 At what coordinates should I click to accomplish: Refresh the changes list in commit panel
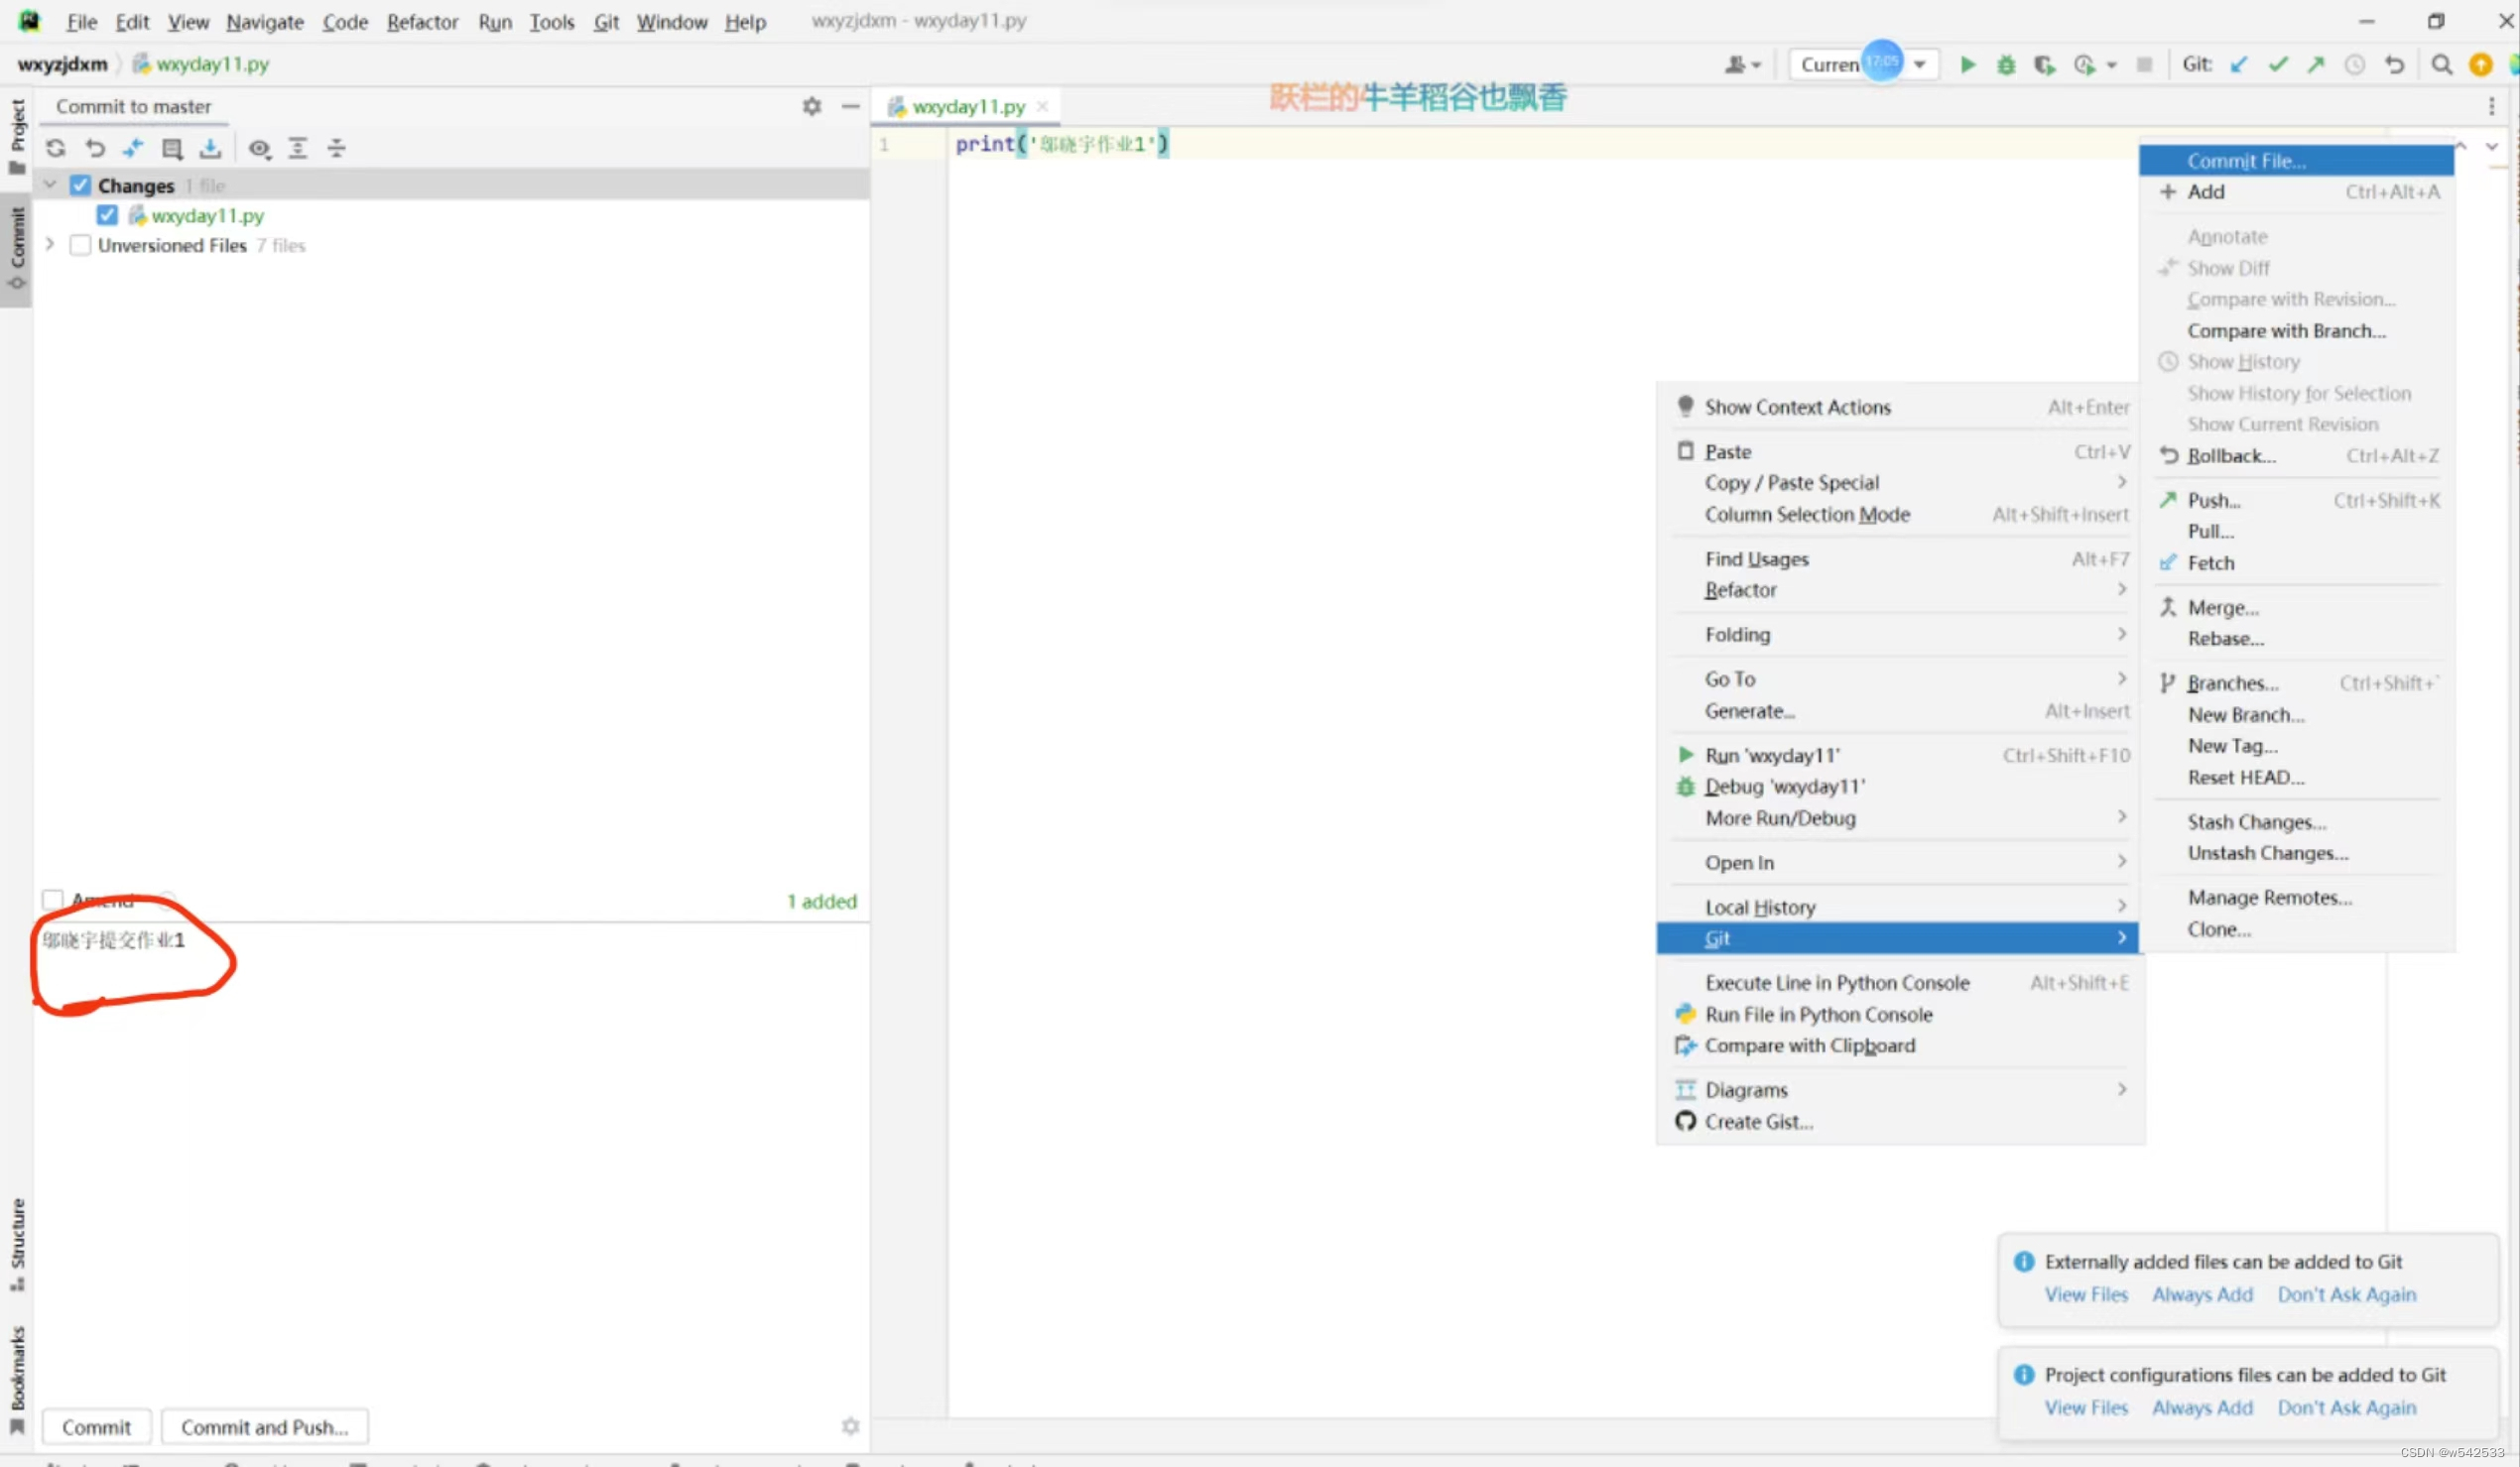point(55,148)
